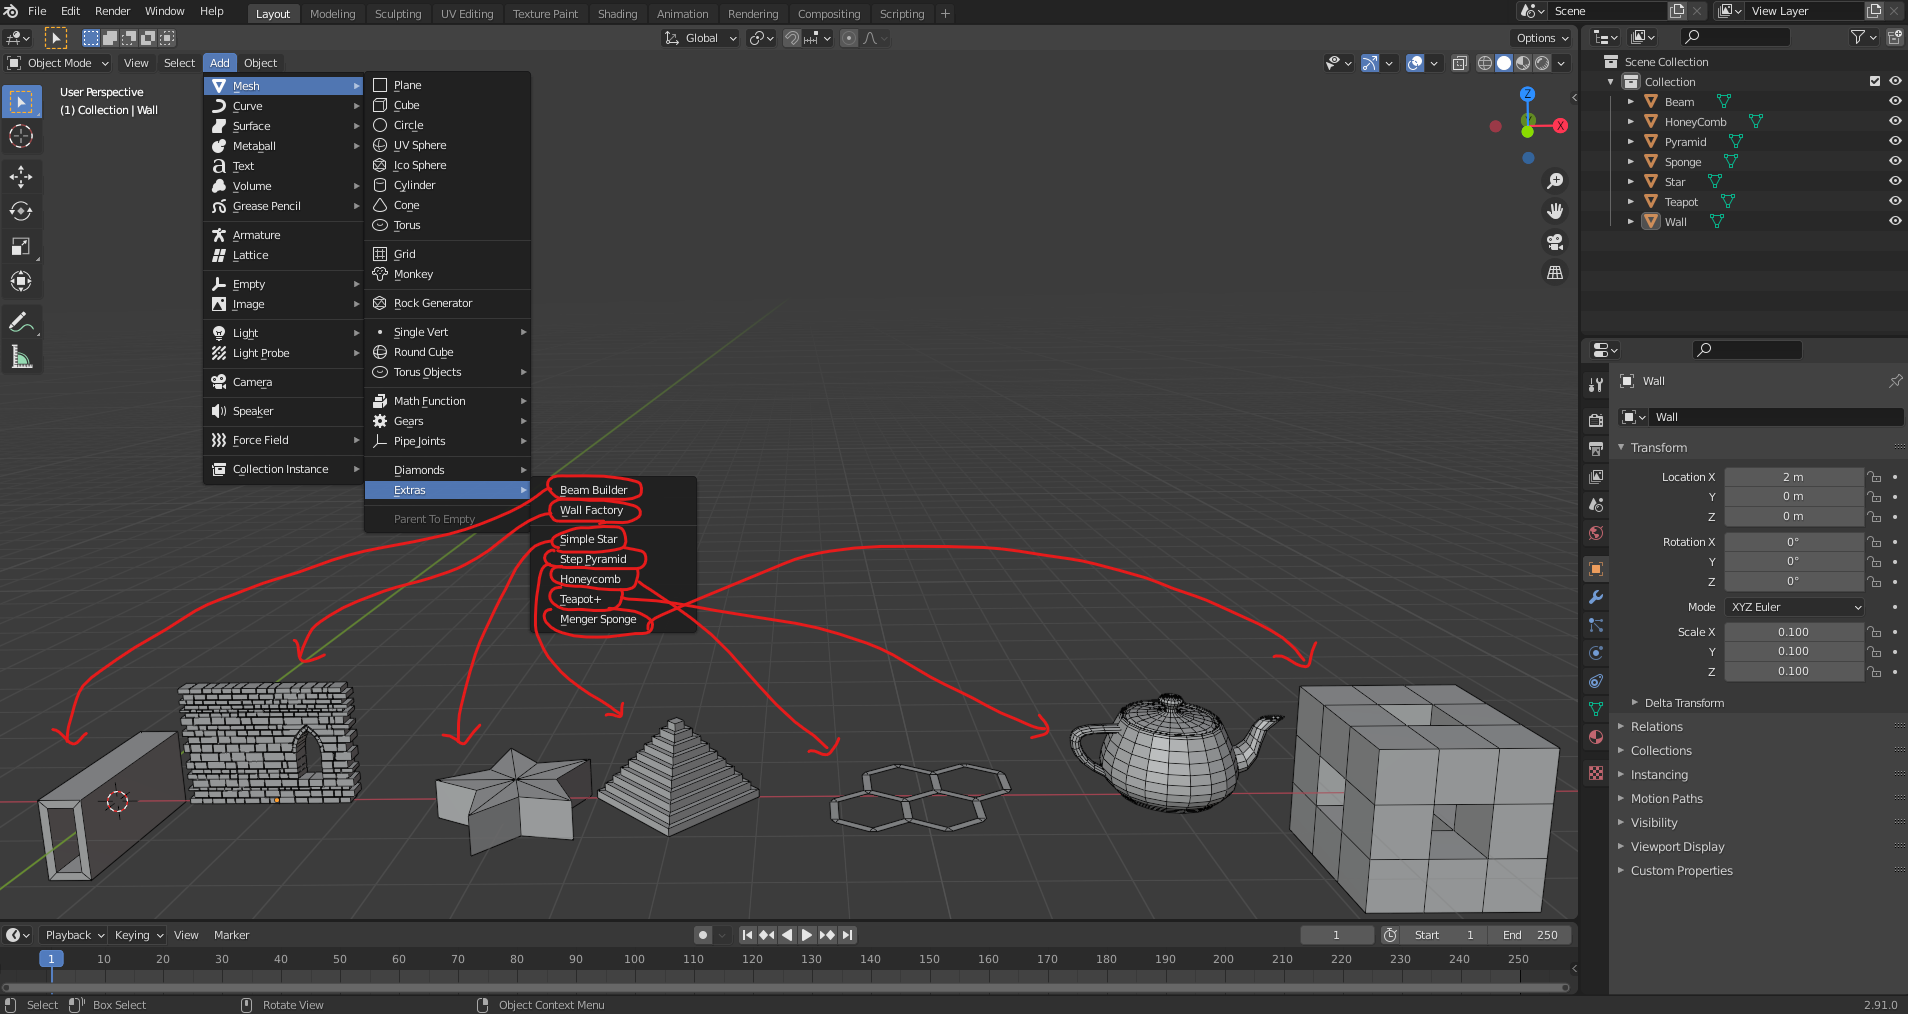Image resolution: width=1908 pixels, height=1014 pixels.
Task: Expand the Relations panel
Action: [x=1656, y=727]
